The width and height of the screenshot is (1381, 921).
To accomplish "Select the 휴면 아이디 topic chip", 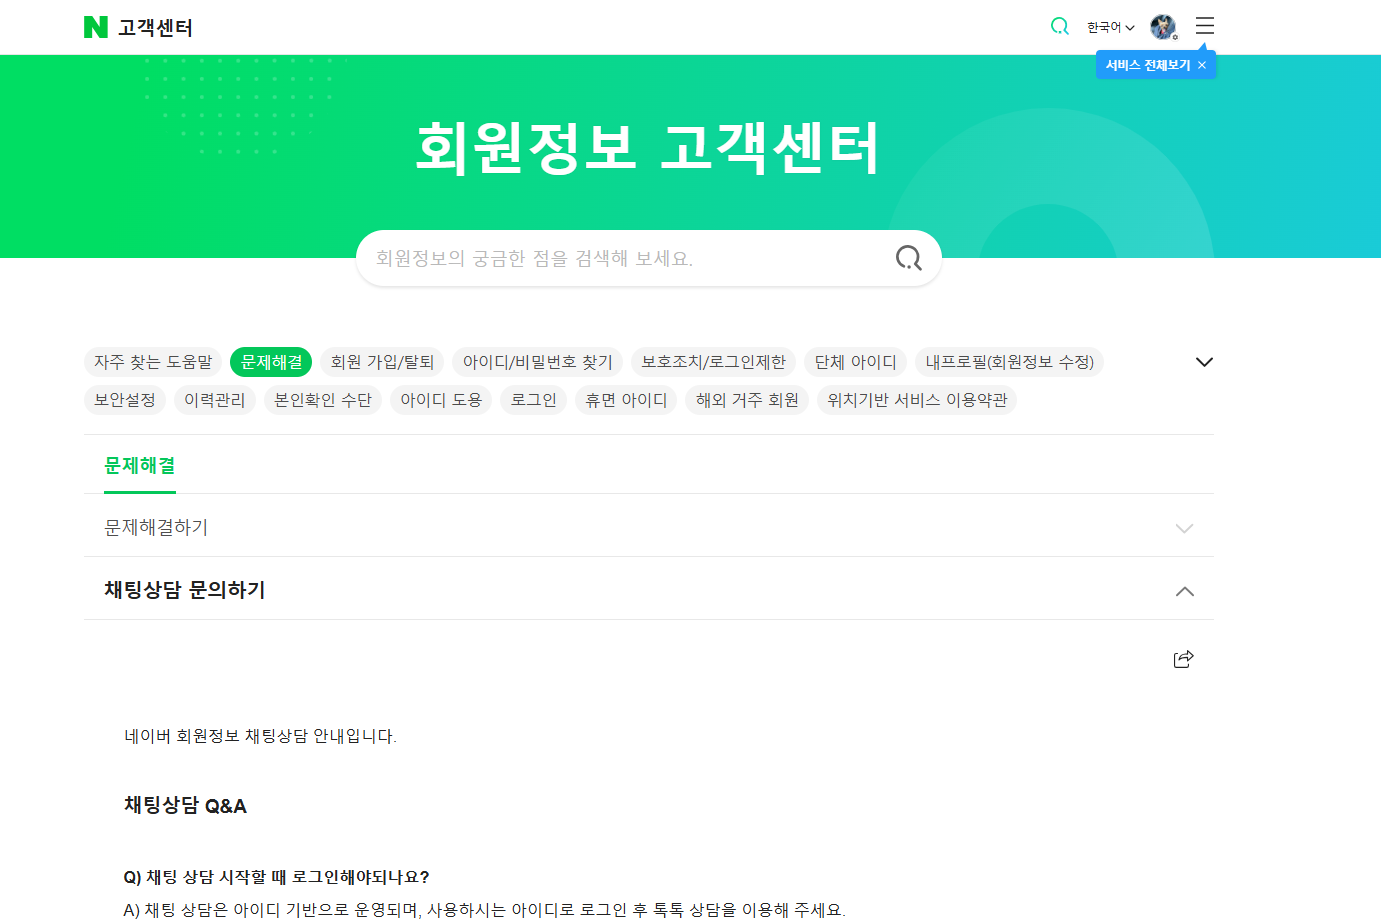I will coord(626,399).
